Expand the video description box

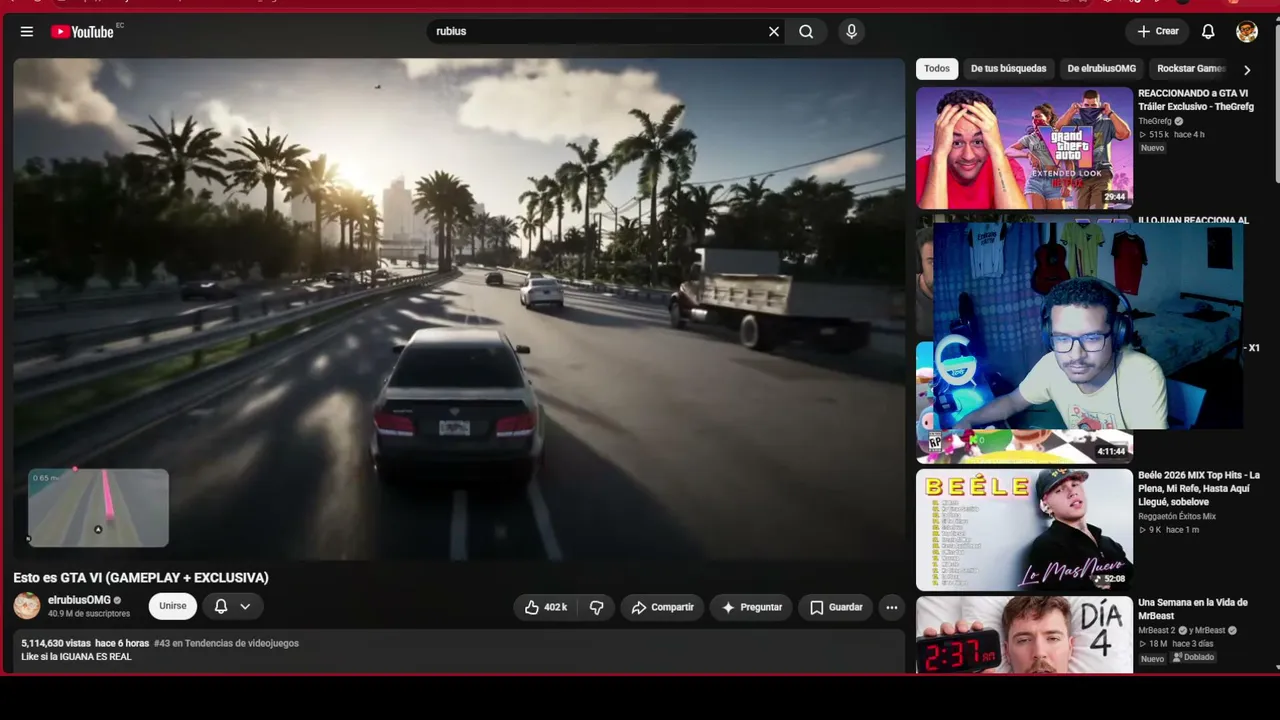(459, 651)
